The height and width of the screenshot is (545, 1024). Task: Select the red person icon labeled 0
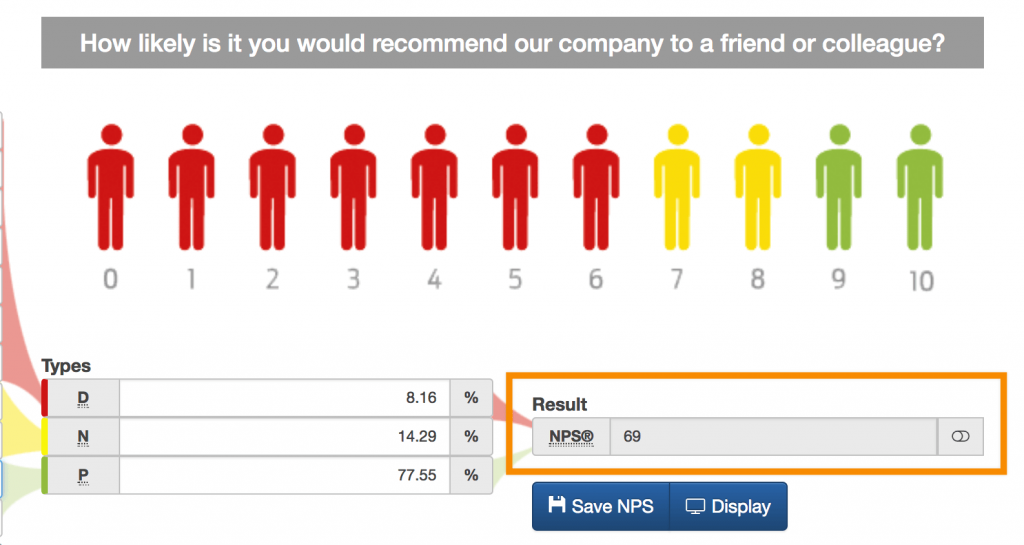coord(110,187)
